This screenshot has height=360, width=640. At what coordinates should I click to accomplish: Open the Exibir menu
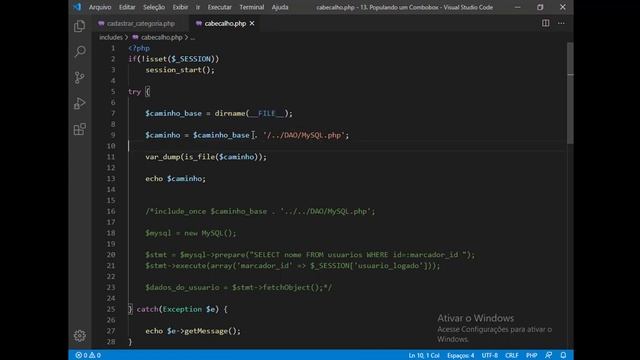[180, 7]
